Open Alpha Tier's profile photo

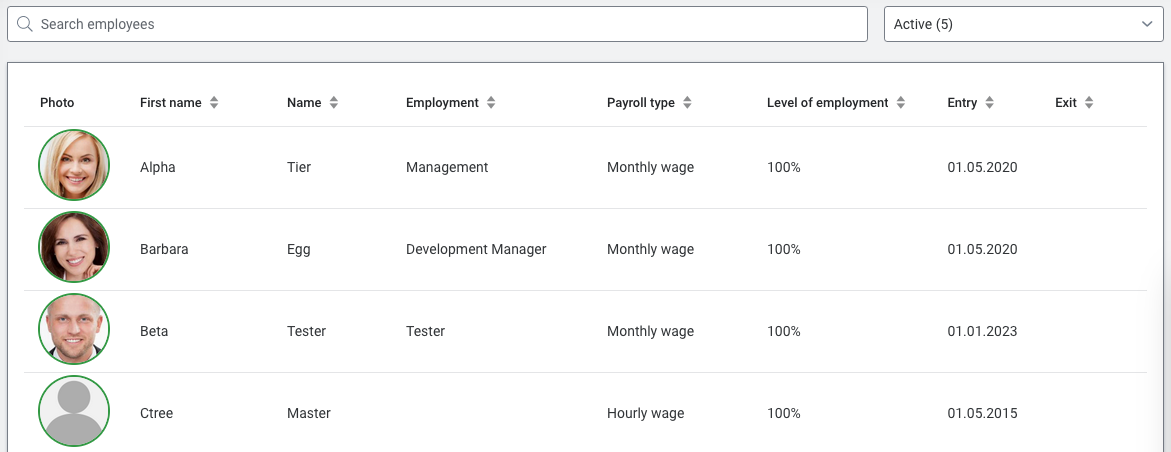pyautogui.click(x=74, y=166)
